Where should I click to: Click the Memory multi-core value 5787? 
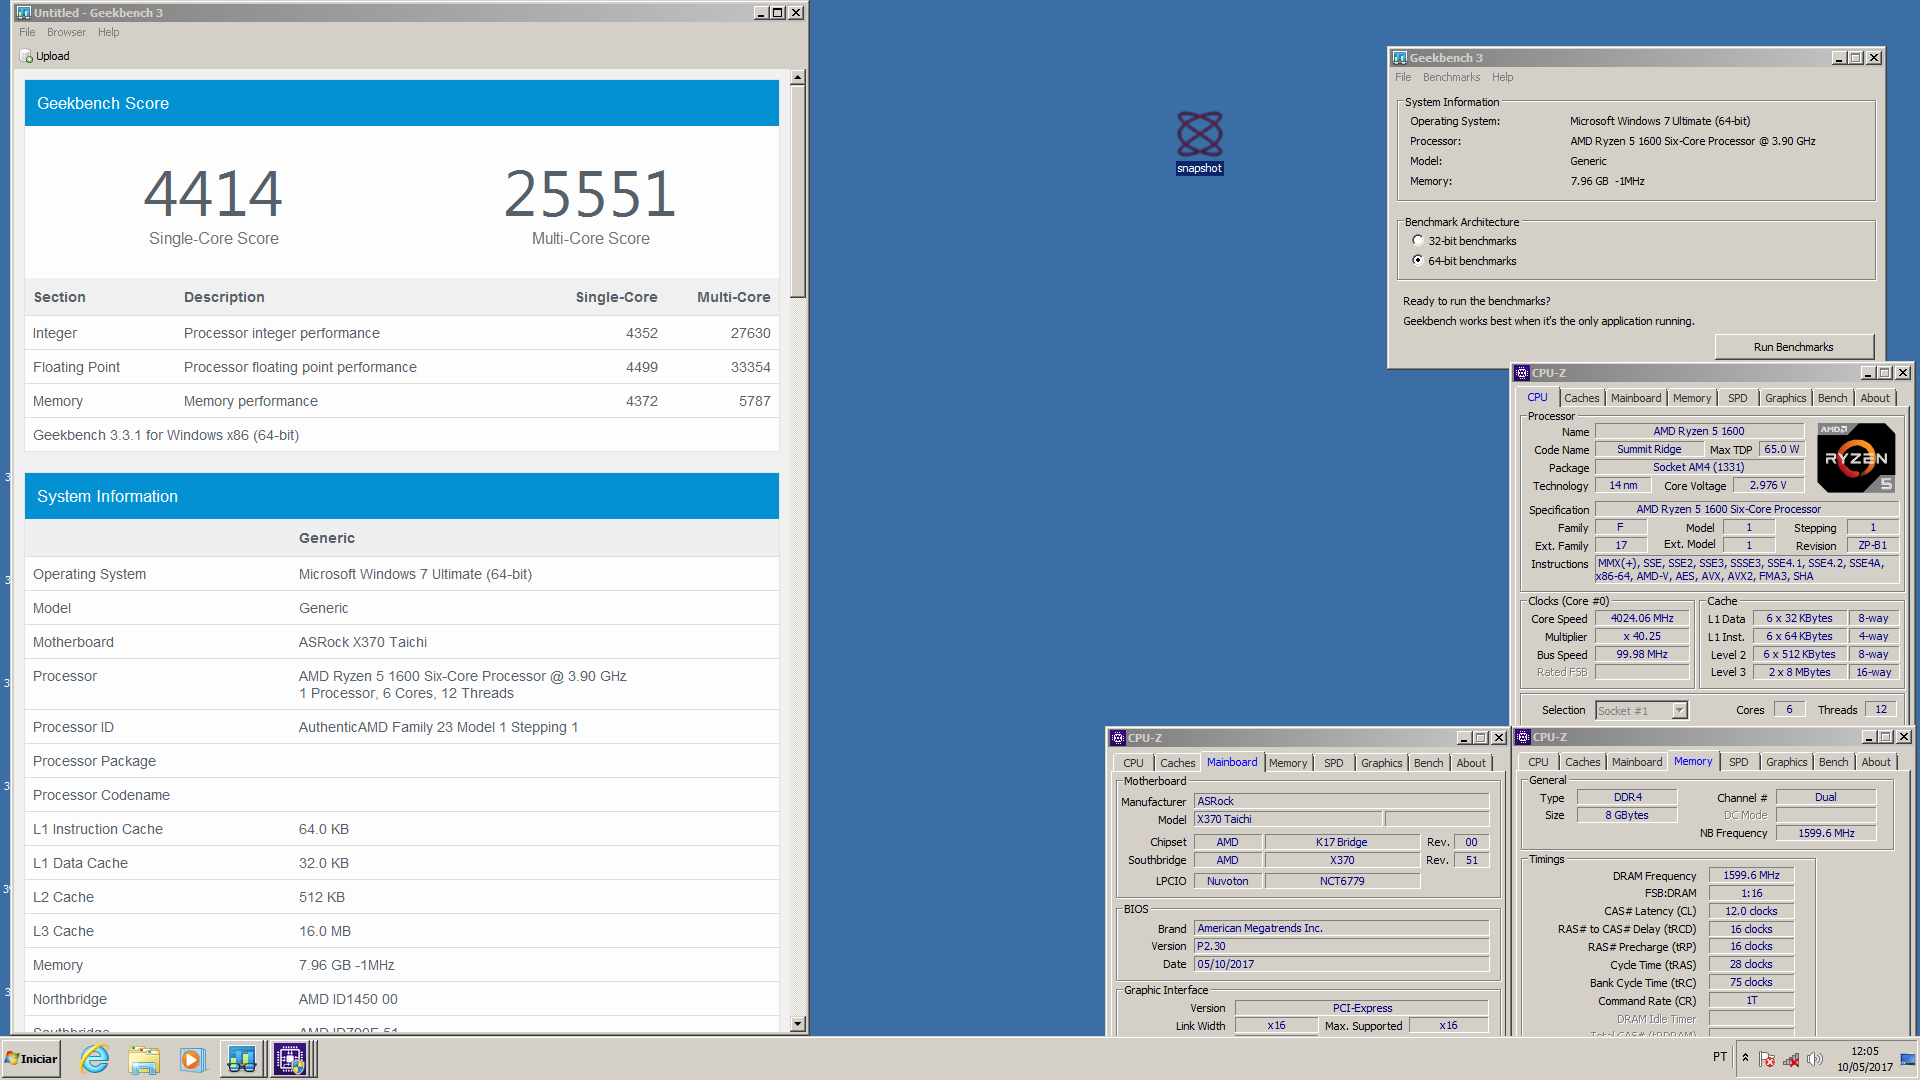(754, 401)
